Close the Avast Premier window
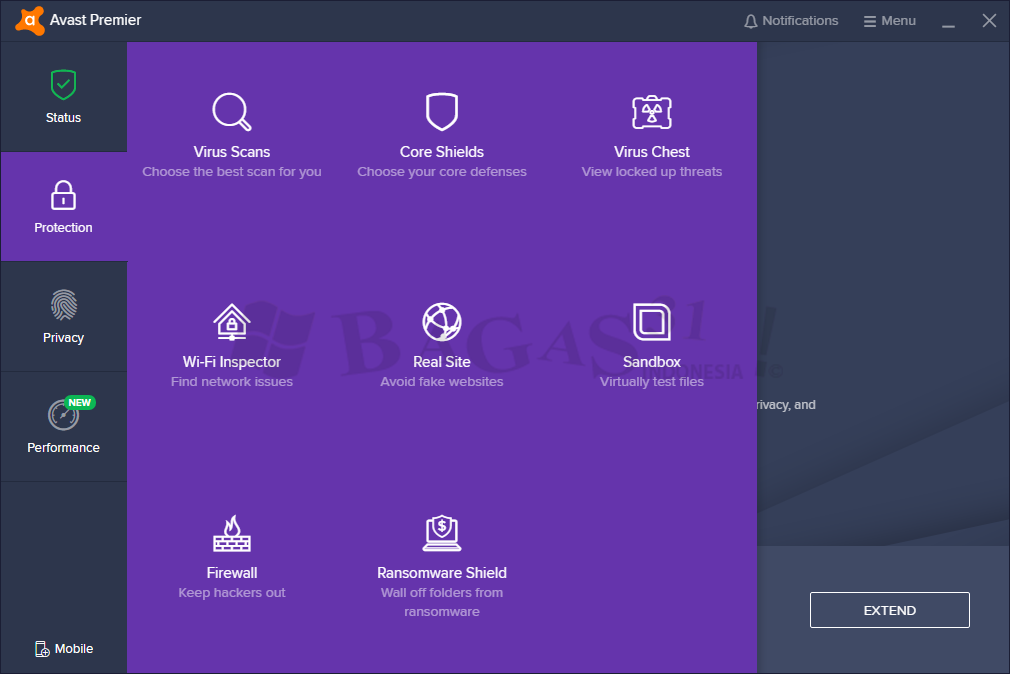This screenshot has height=674, width=1010. pos(989,21)
